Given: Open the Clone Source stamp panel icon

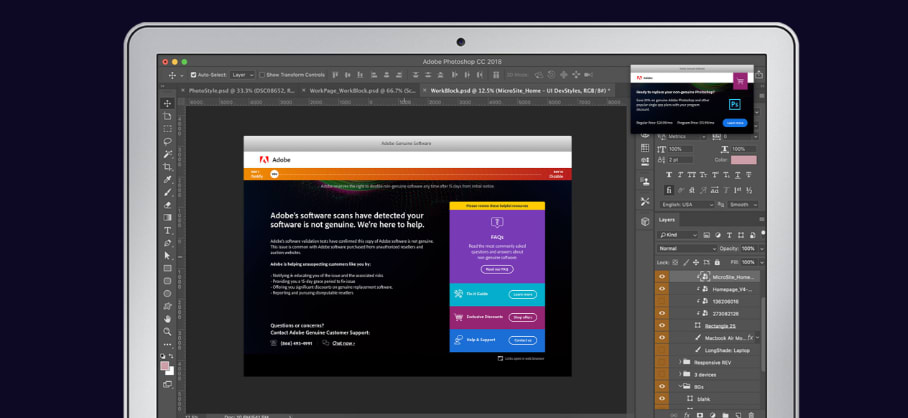Looking at the screenshot, I should tap(645, 181).
